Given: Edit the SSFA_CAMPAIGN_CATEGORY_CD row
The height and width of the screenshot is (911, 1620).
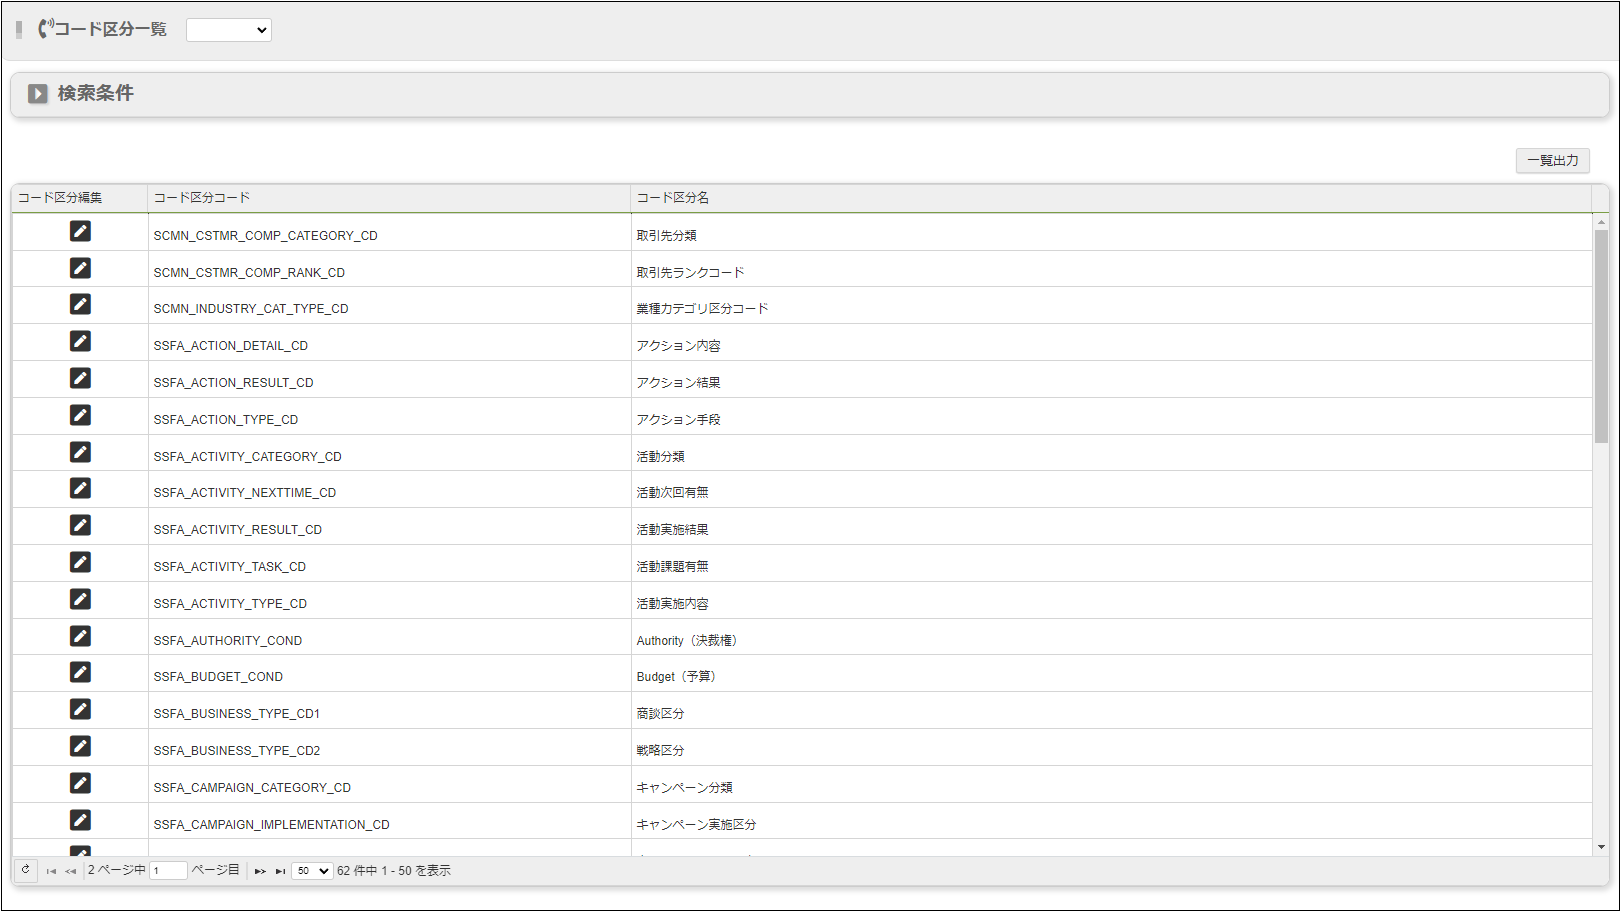Looking at the screenshot, I should (80, 783).
